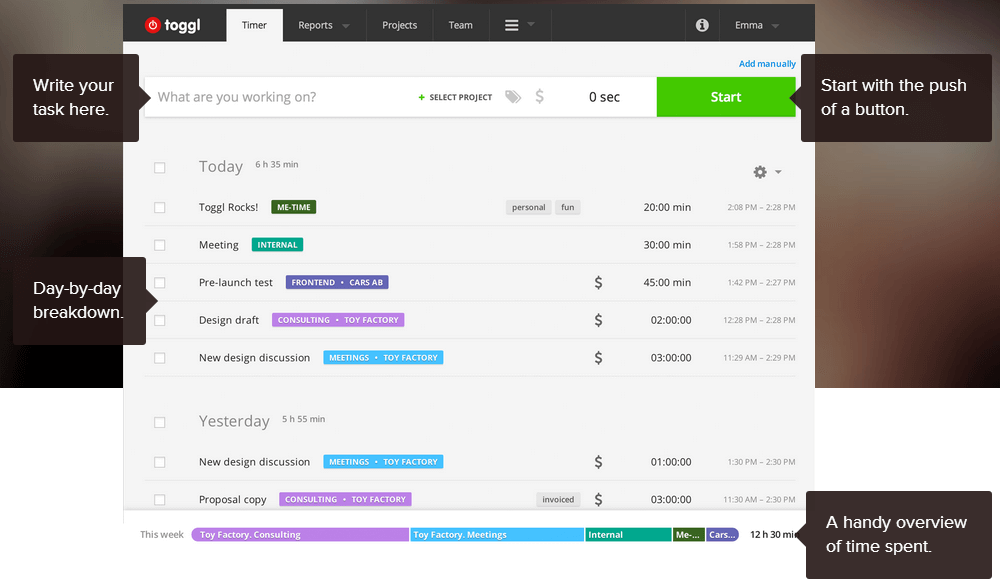Click billable dollar icon for Design draft

coord(598,319)
